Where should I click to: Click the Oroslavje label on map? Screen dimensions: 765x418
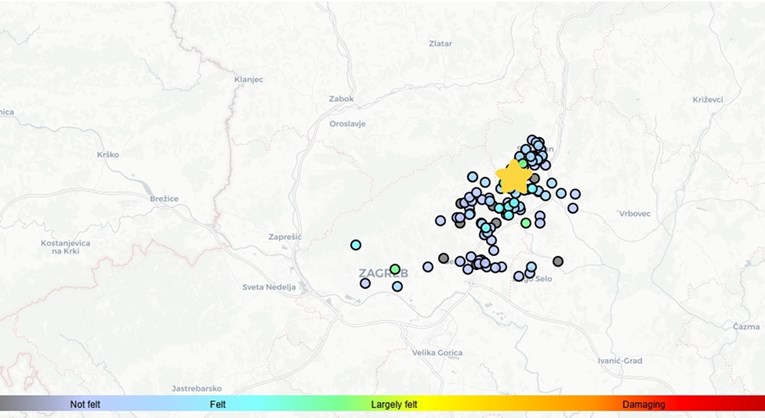pos(347,124)
